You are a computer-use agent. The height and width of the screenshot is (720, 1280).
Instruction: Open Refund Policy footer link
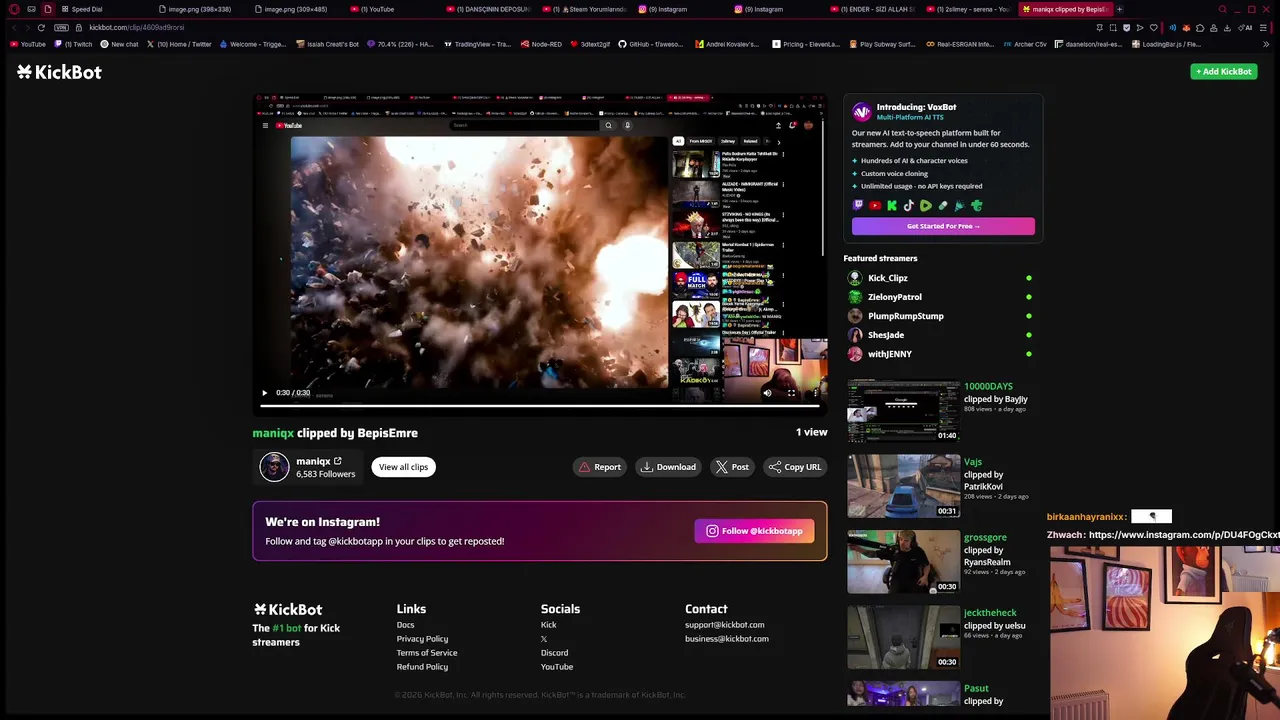(422, 667)
